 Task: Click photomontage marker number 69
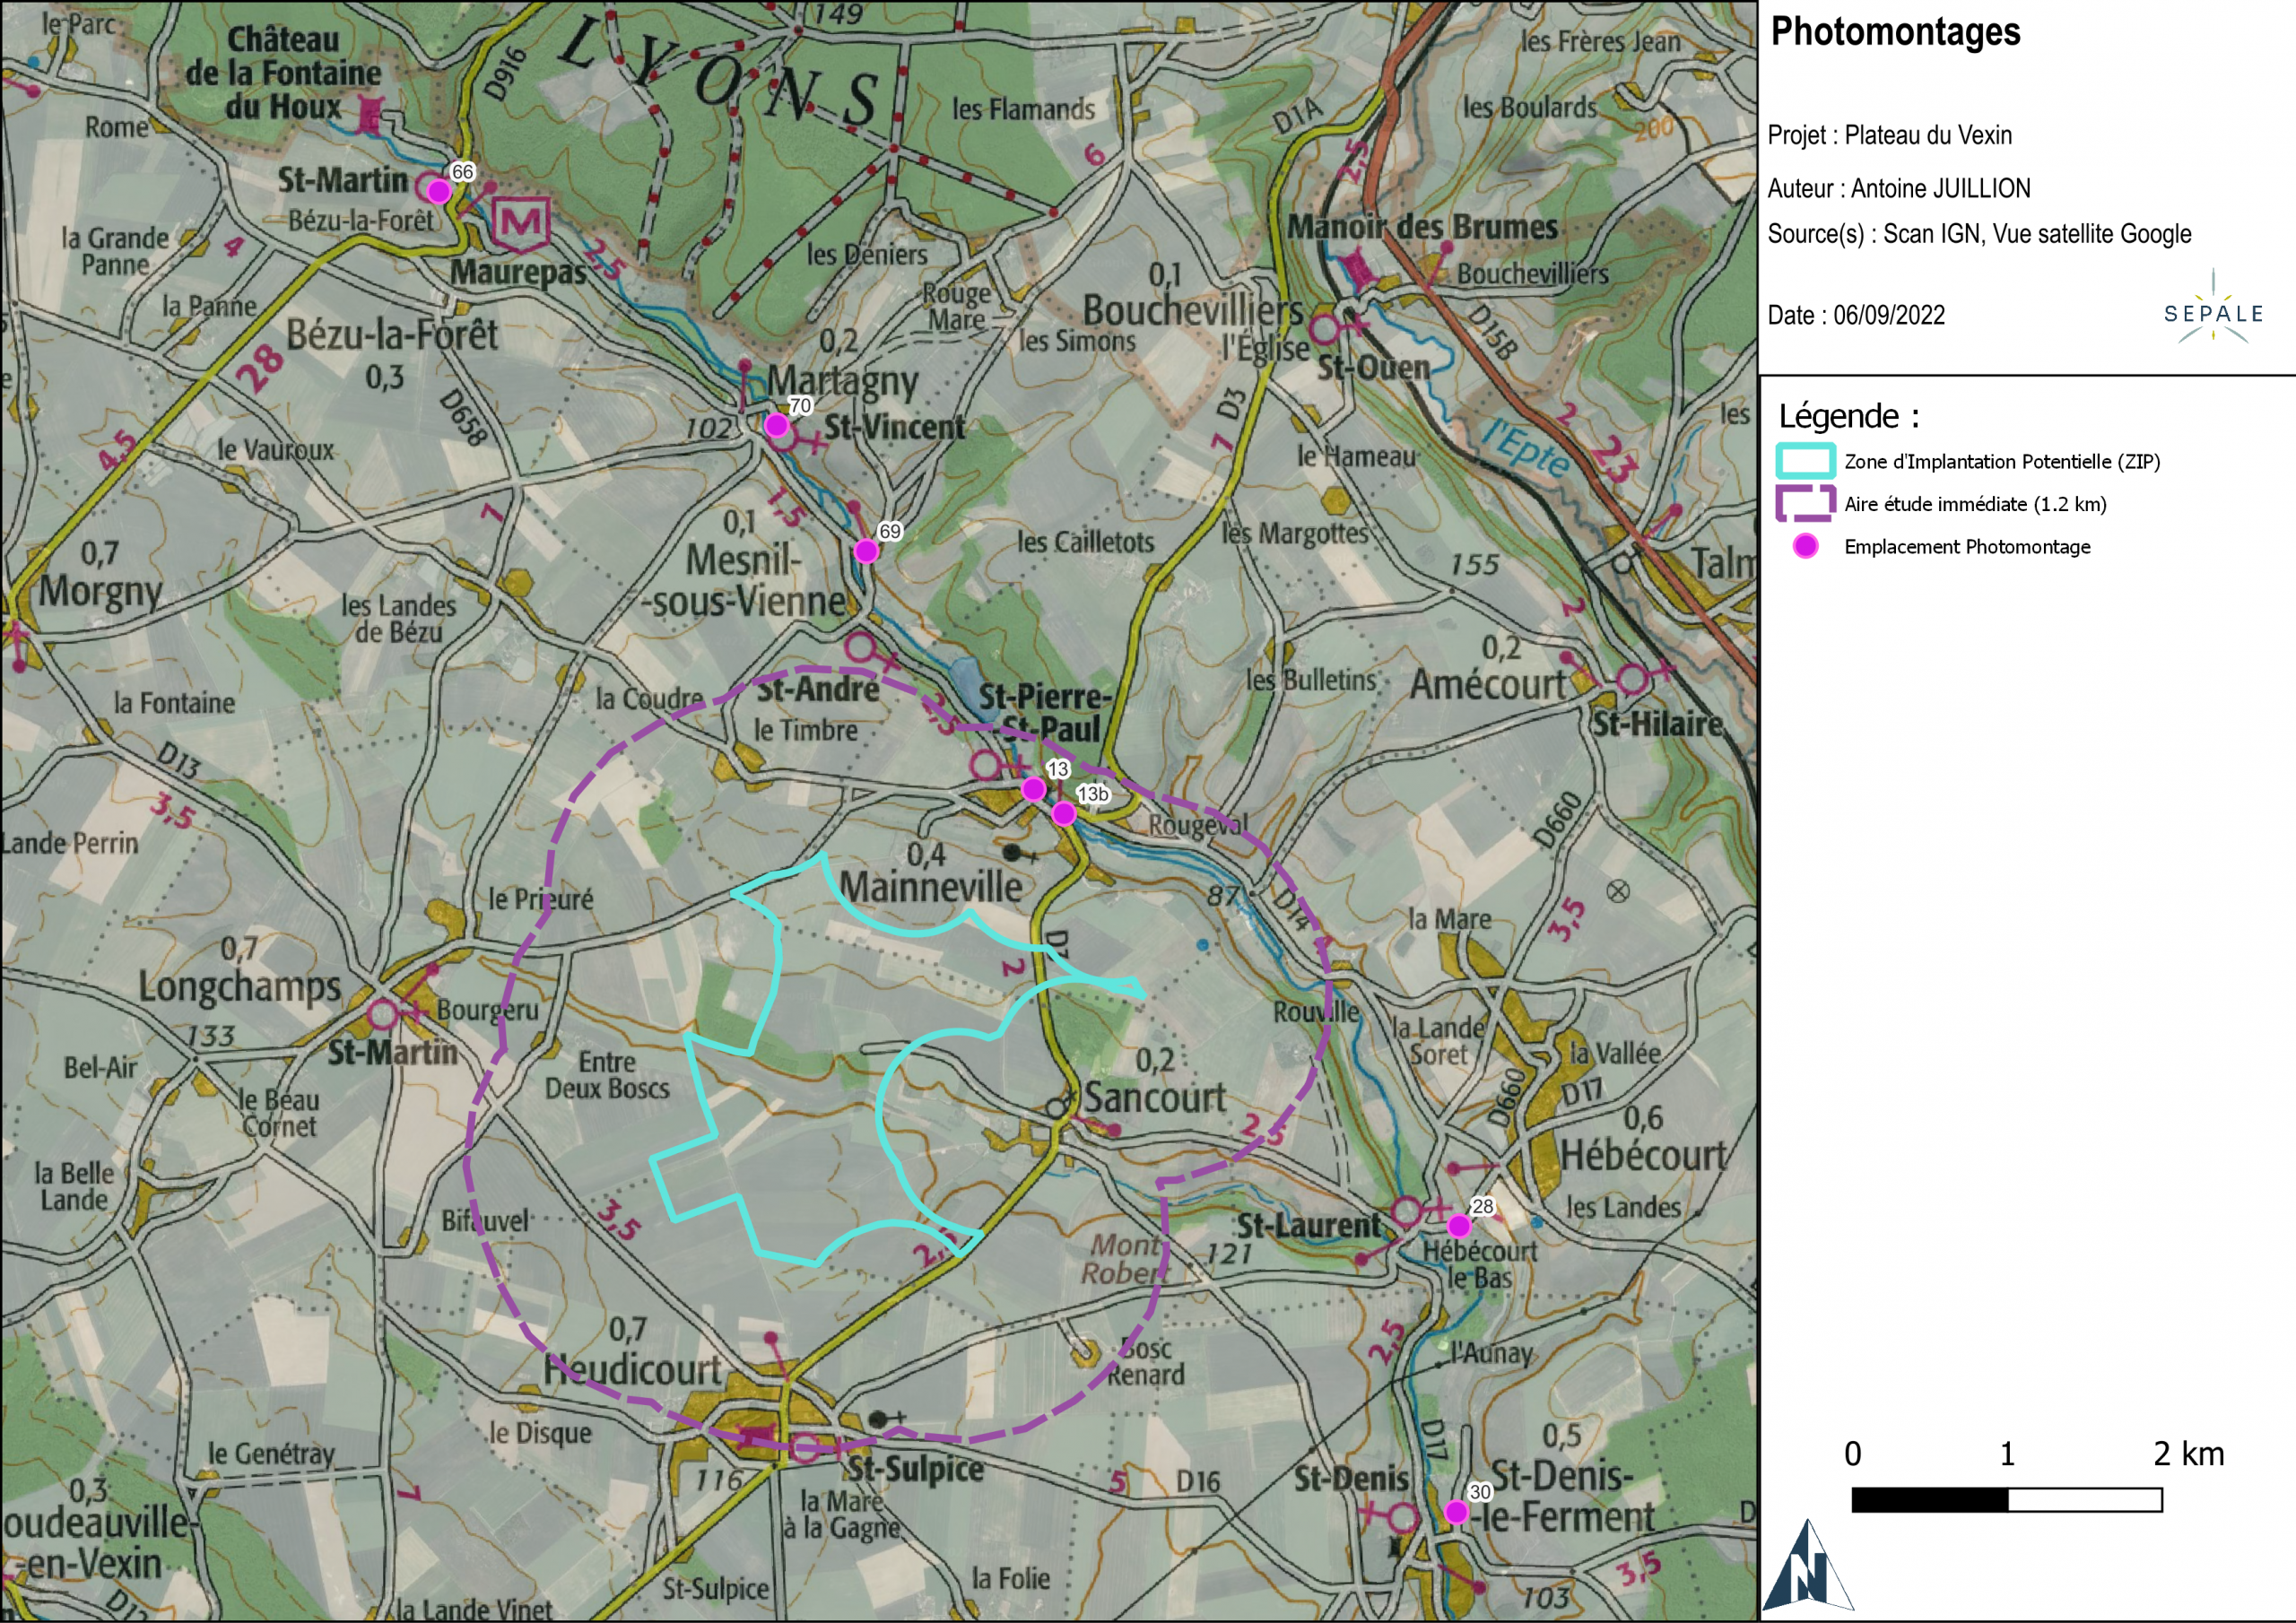pyautogui.click(x=866, y=551)
